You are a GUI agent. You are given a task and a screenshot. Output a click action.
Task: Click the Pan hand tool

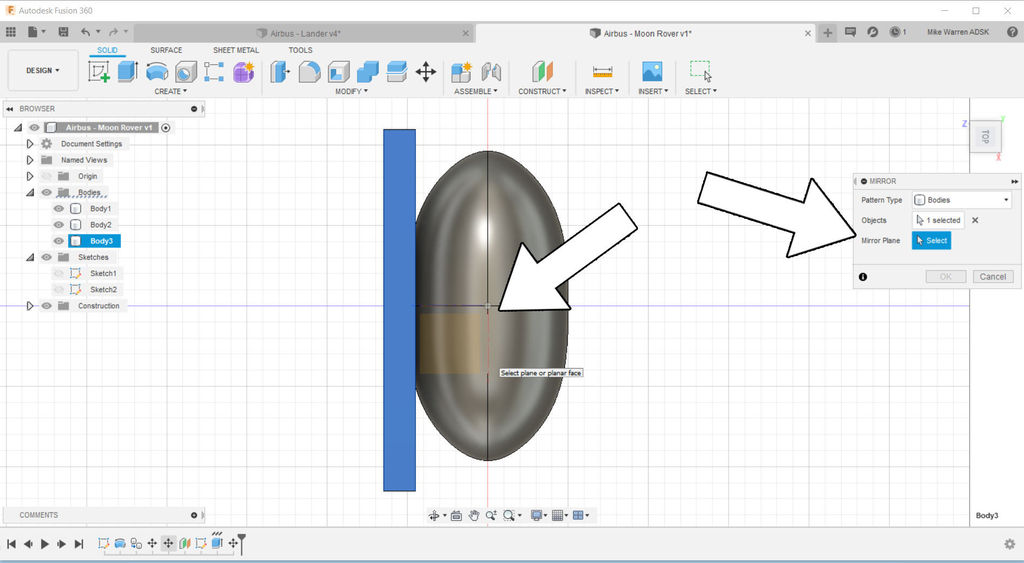[x=474, y=515]
